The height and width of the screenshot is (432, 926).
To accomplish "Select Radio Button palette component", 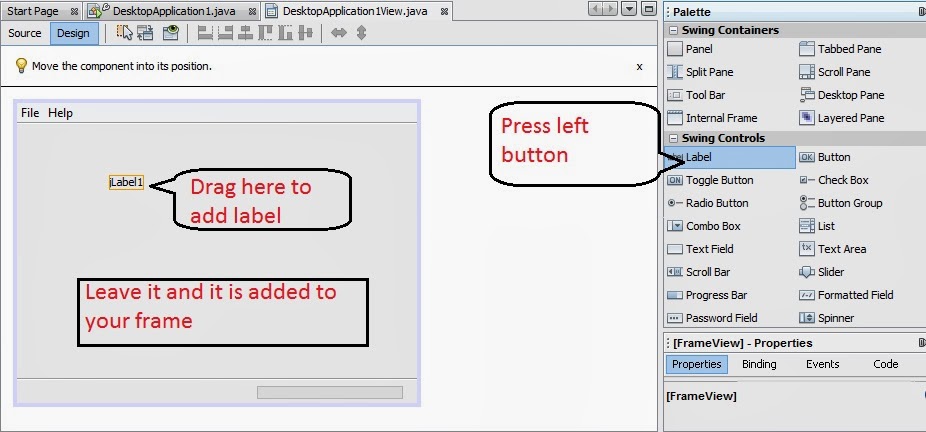I will 707,203.
